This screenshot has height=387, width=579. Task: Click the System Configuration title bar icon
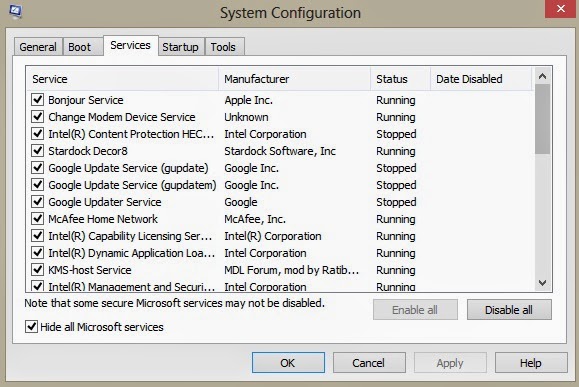15,11
